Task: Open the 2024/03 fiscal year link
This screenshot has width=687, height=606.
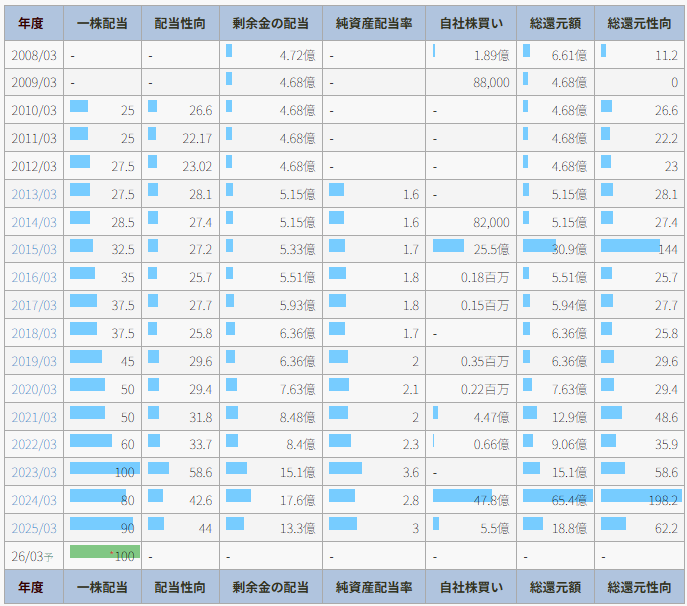Action: pyautogui.click(x=33, y=500)
